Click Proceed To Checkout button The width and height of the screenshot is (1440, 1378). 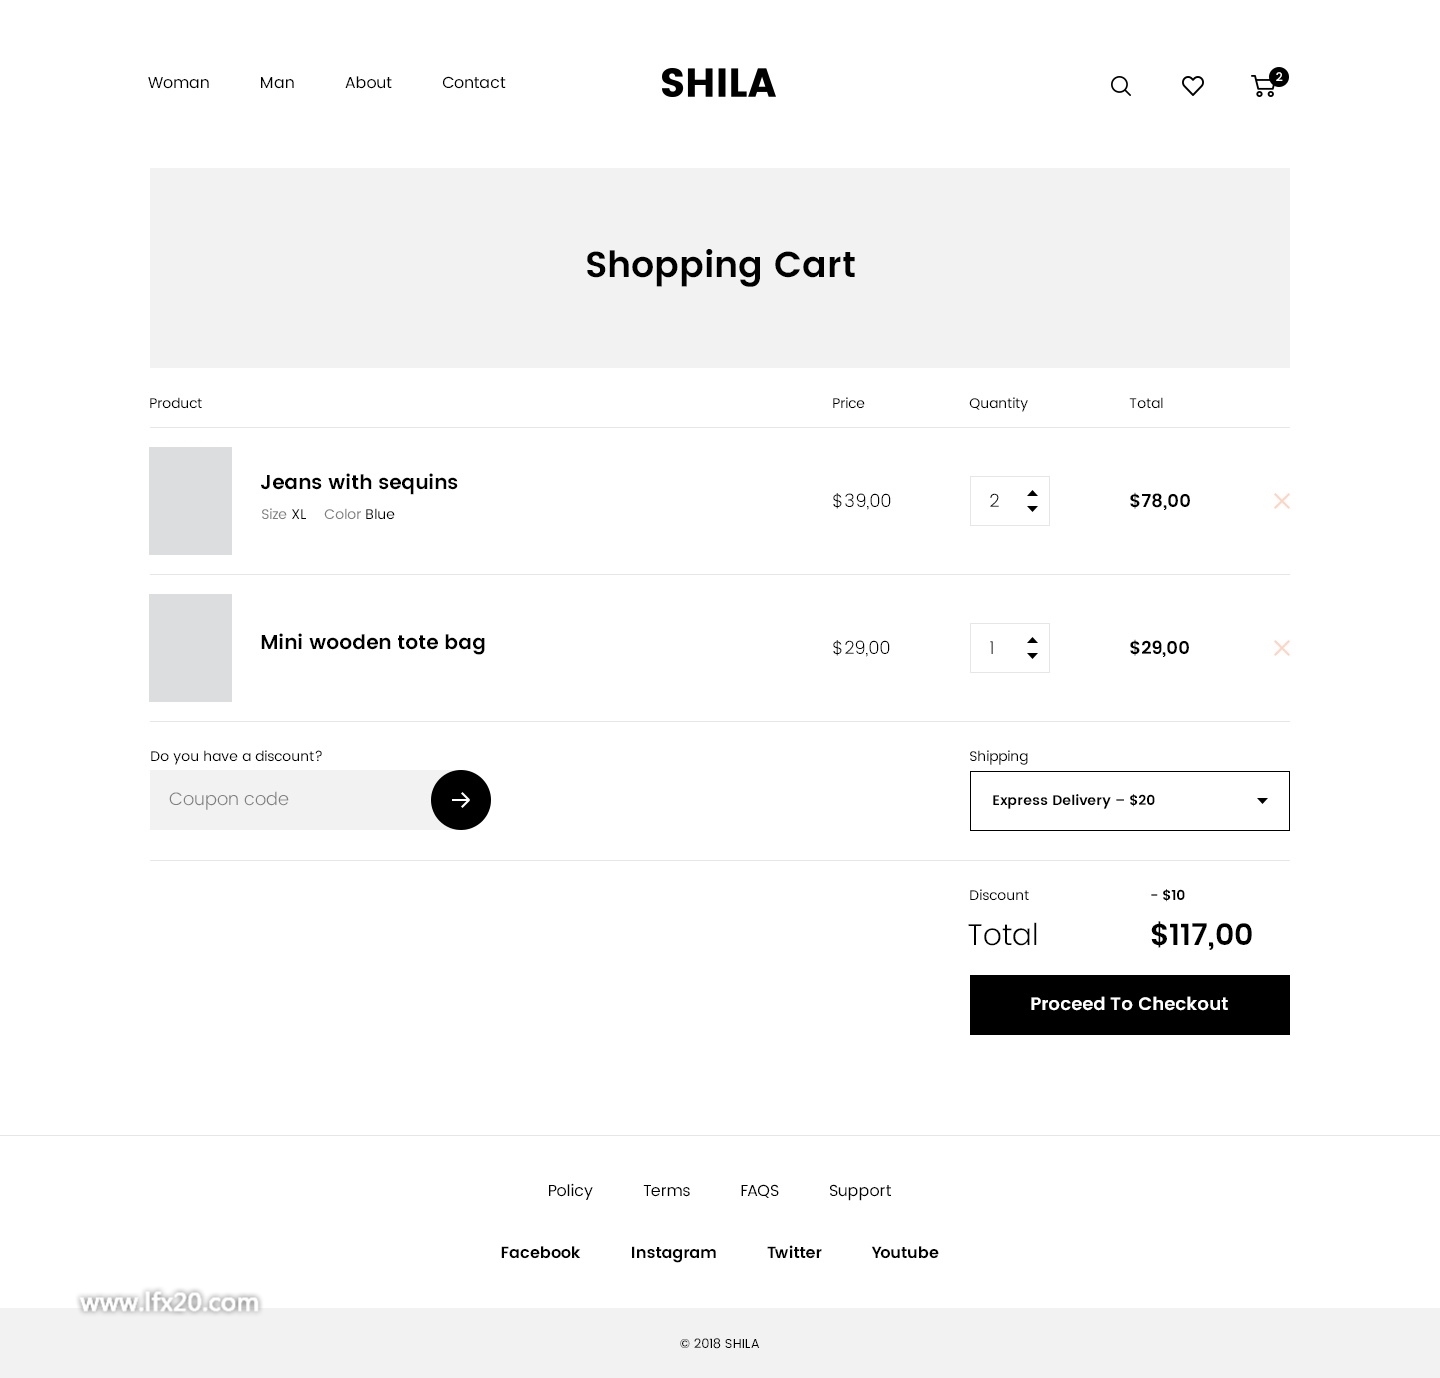1130,1005
